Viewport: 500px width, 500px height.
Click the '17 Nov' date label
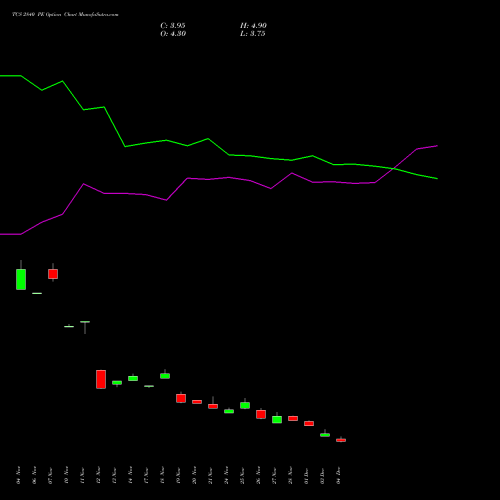pyautogui.click(x=146, y=475)
